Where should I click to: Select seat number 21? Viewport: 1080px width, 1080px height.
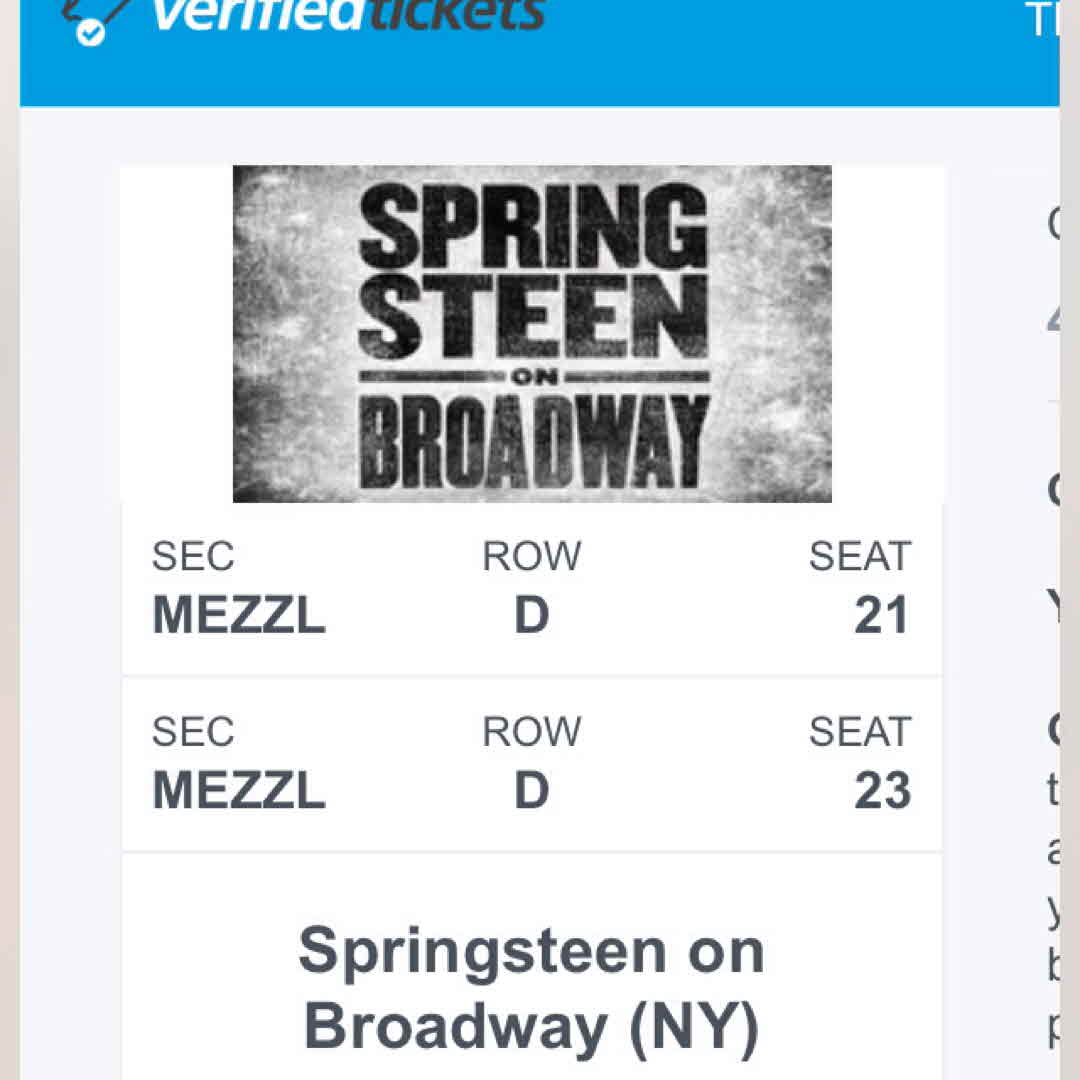(881, 616)
